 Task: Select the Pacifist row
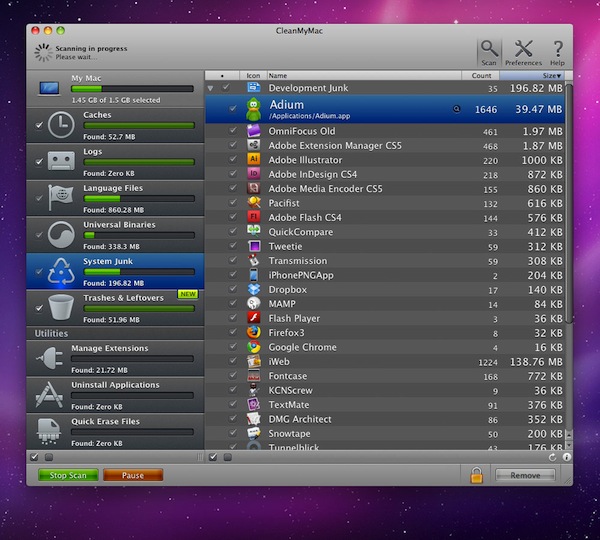[385, 203]
